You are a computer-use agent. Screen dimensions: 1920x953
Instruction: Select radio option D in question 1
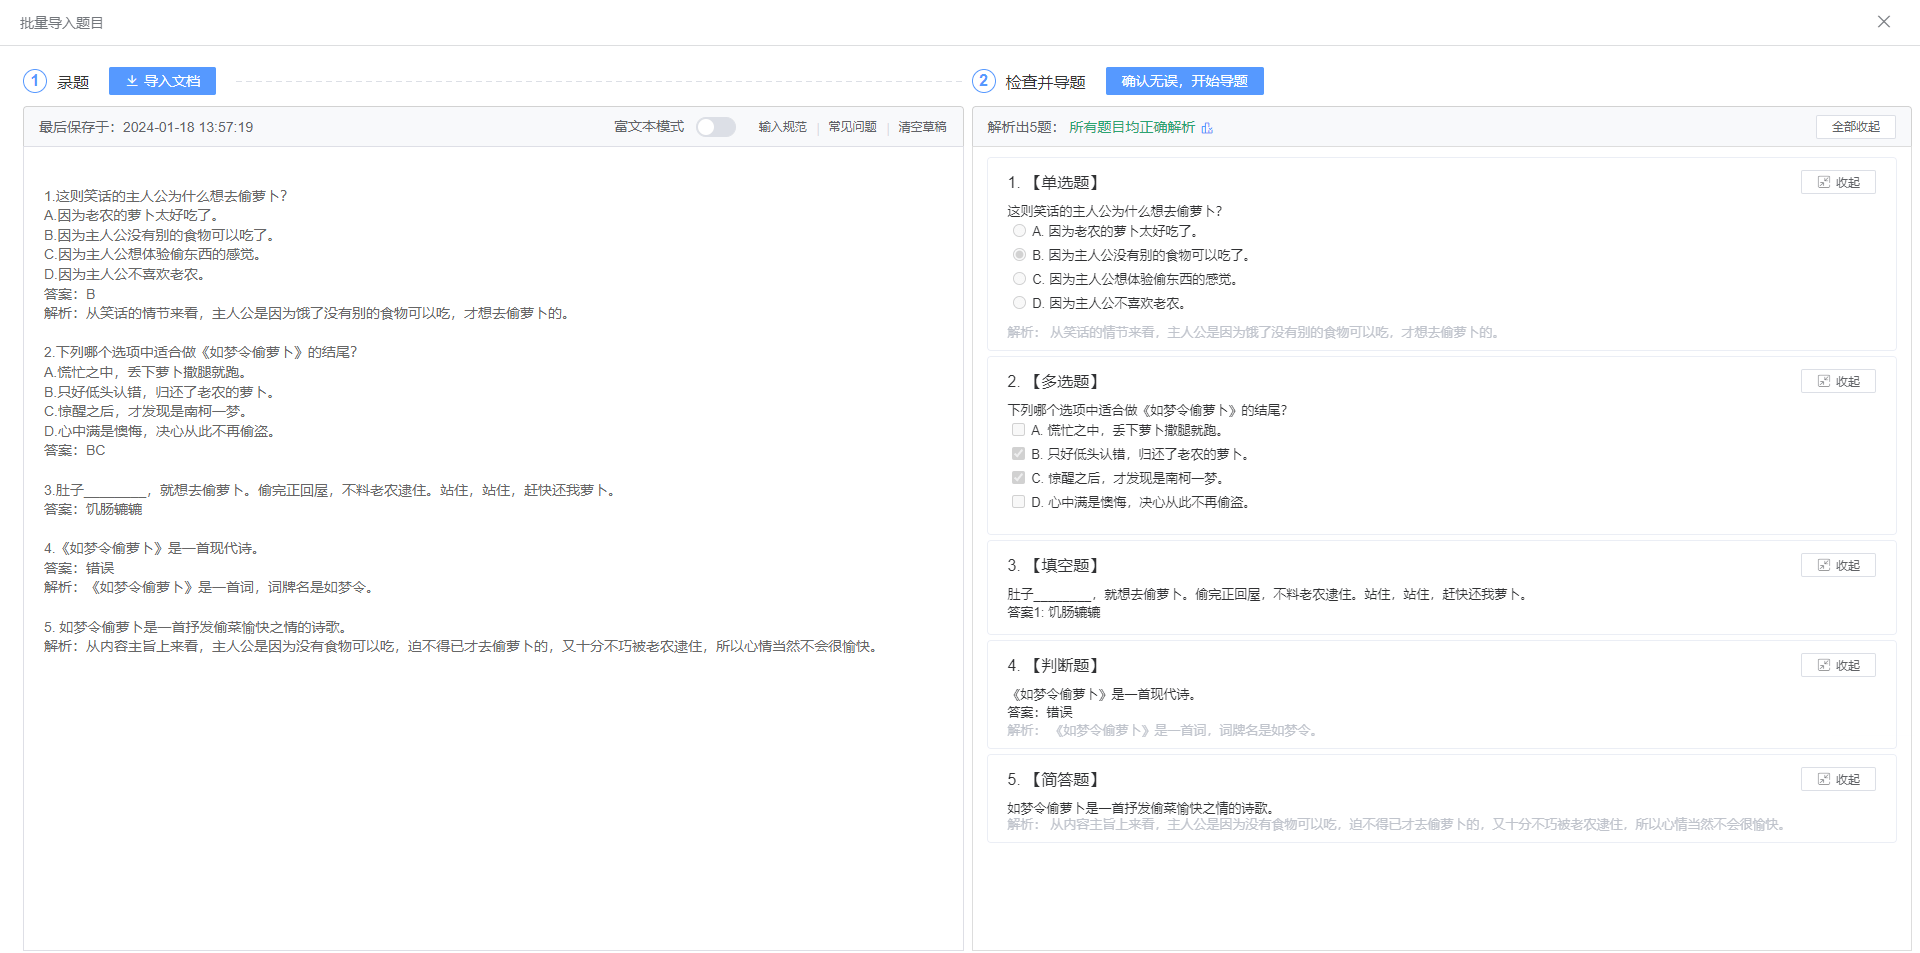1019,303
